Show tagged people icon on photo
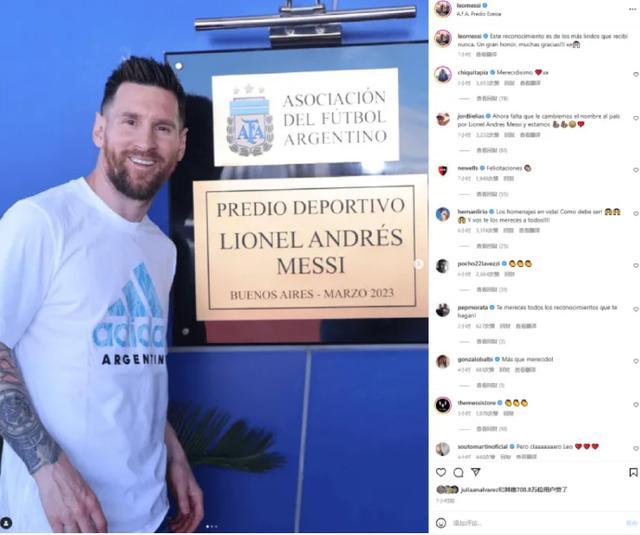 pyautogui.click(x=7, y=522)
